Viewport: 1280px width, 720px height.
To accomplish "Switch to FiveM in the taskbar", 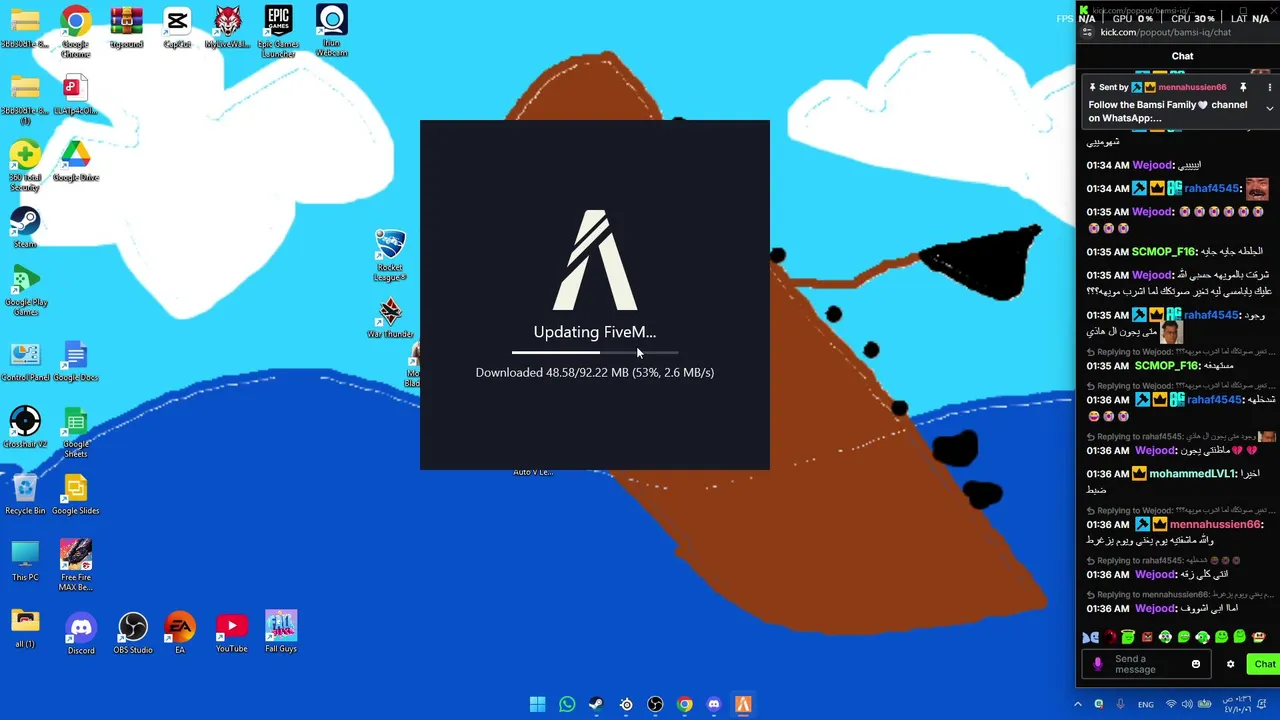I will (x=743, y=704).
